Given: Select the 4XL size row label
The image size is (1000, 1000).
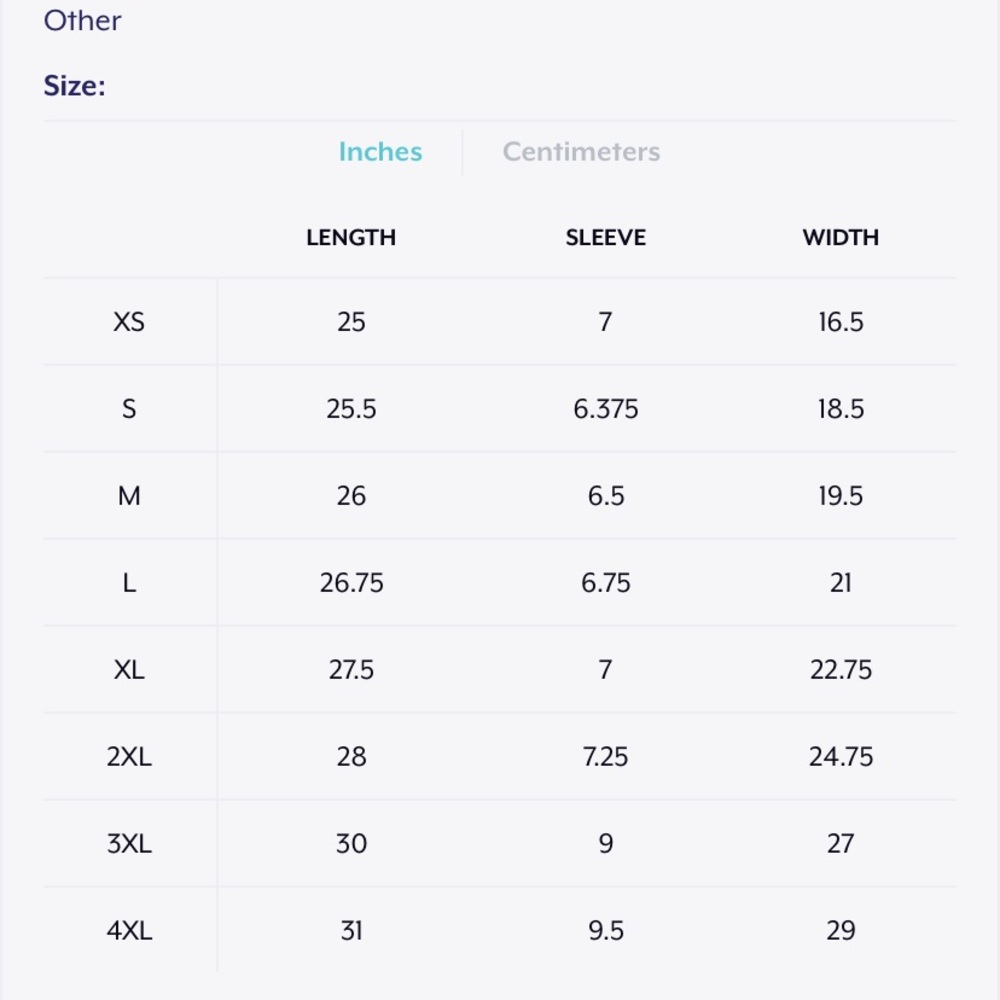Looking at the screenshot, I should (129, 930).
